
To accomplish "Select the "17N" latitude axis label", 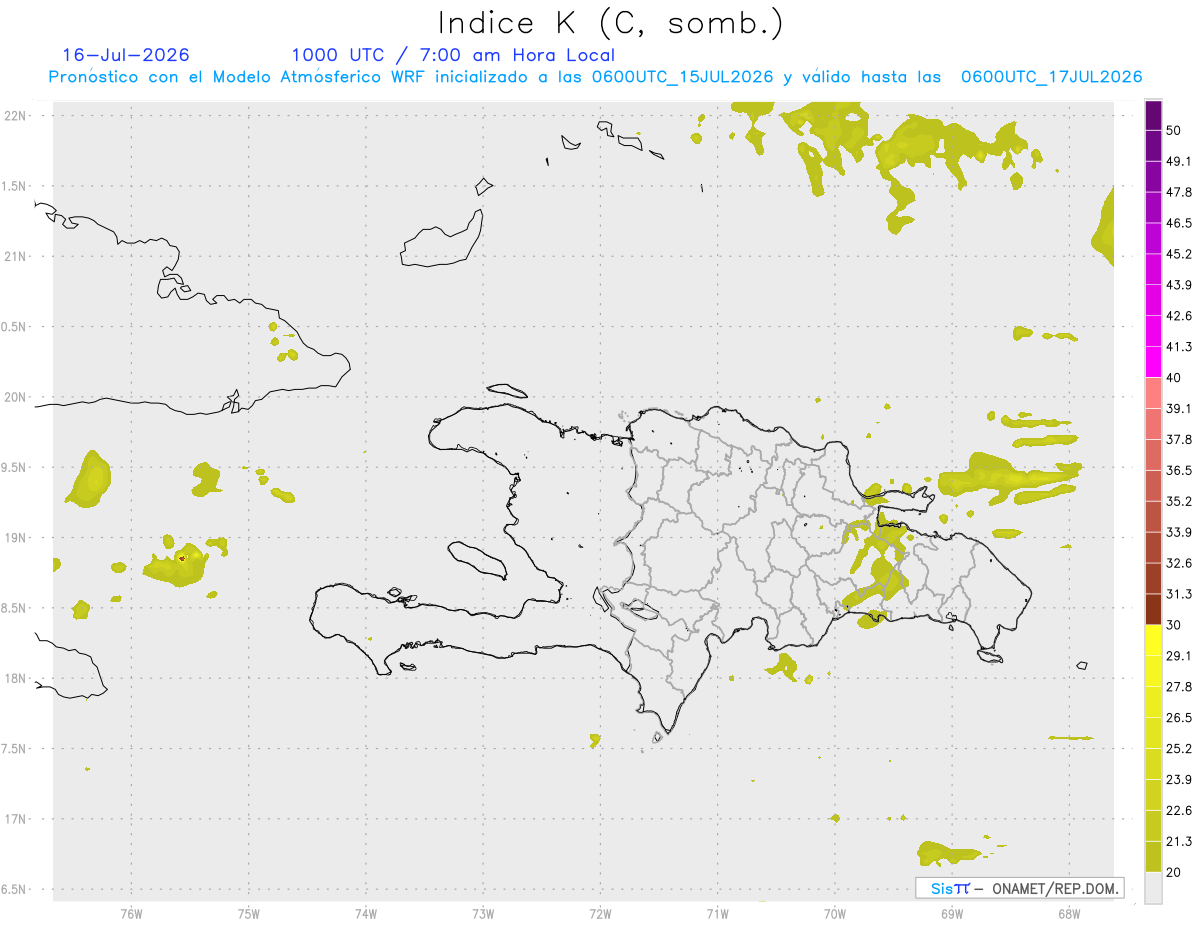I will tap(15, 819).
